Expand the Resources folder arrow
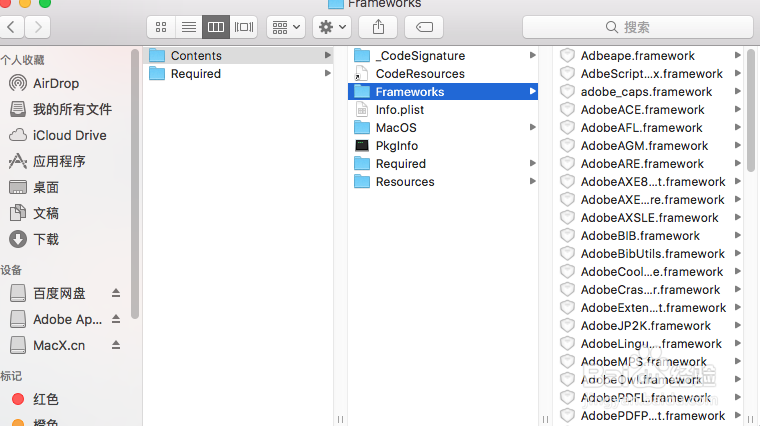 coord(533,181)
